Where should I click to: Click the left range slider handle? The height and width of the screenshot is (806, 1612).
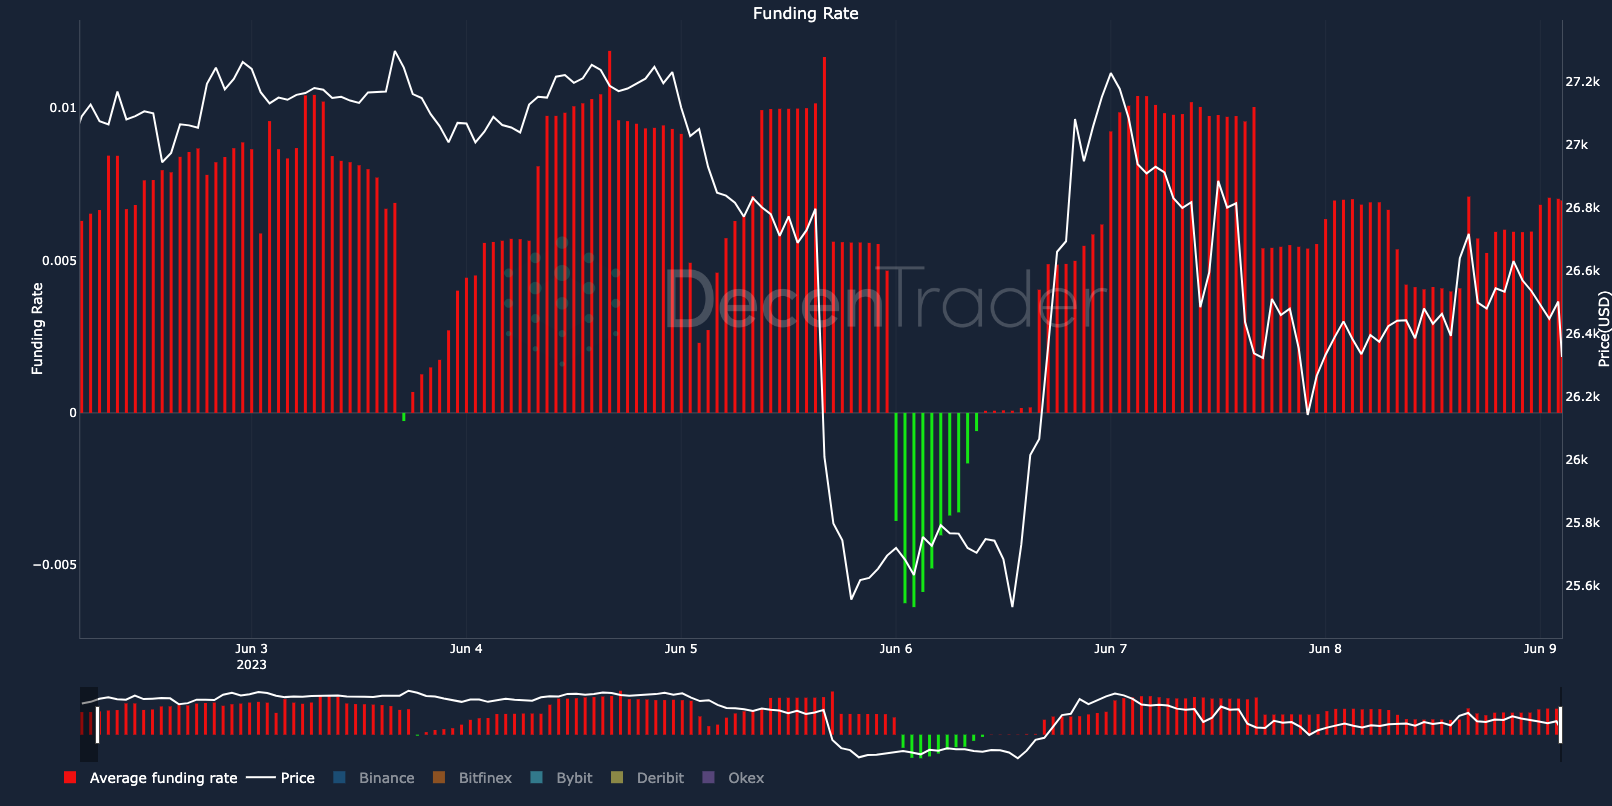[x=97, y=724]
